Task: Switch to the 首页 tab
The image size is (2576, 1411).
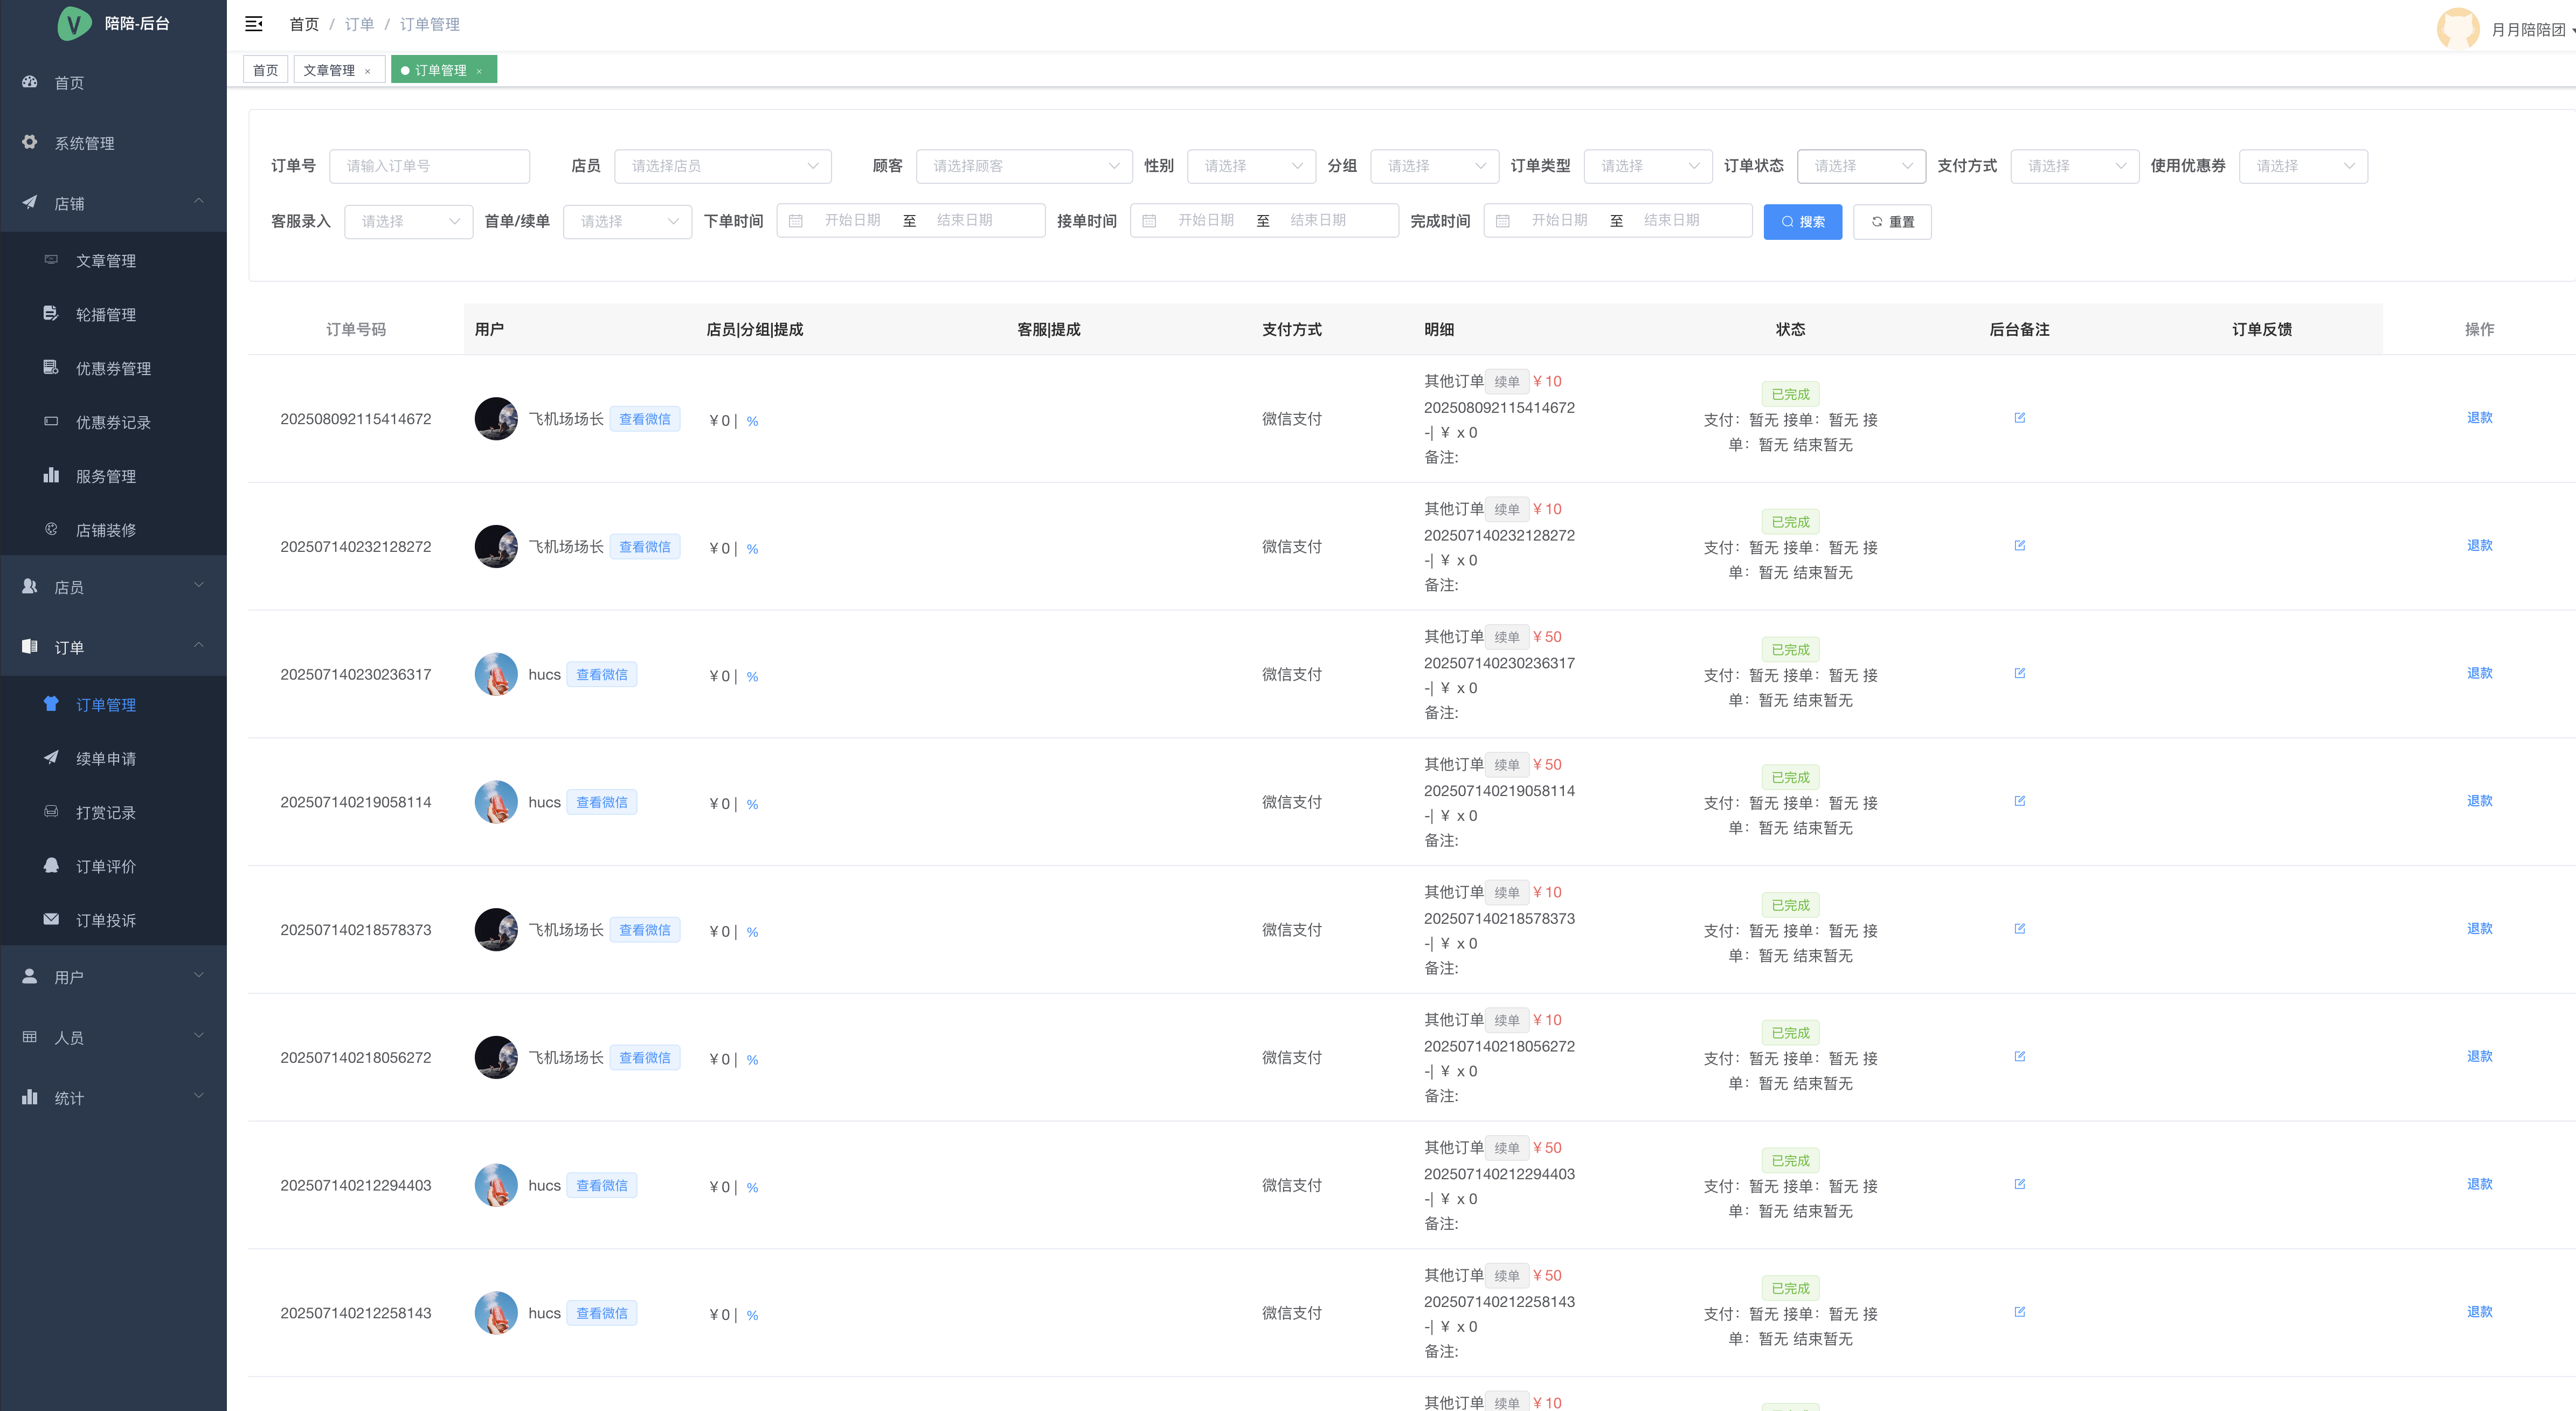Action: pos(265,70)
